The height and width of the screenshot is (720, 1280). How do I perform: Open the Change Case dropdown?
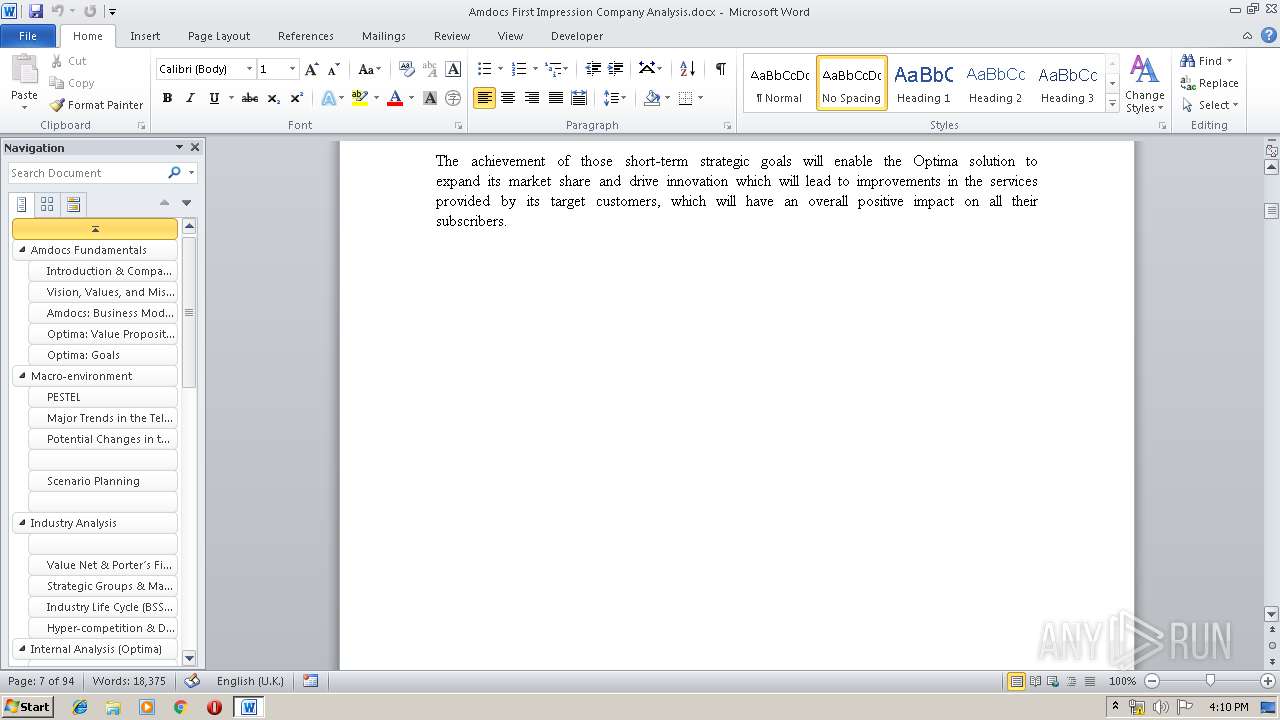pyautogui.click(x=369, y=69)
